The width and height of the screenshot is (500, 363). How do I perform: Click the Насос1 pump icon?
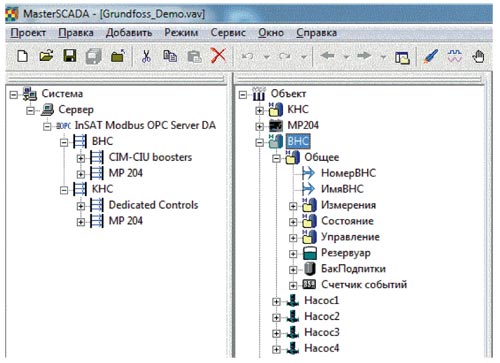293,300
